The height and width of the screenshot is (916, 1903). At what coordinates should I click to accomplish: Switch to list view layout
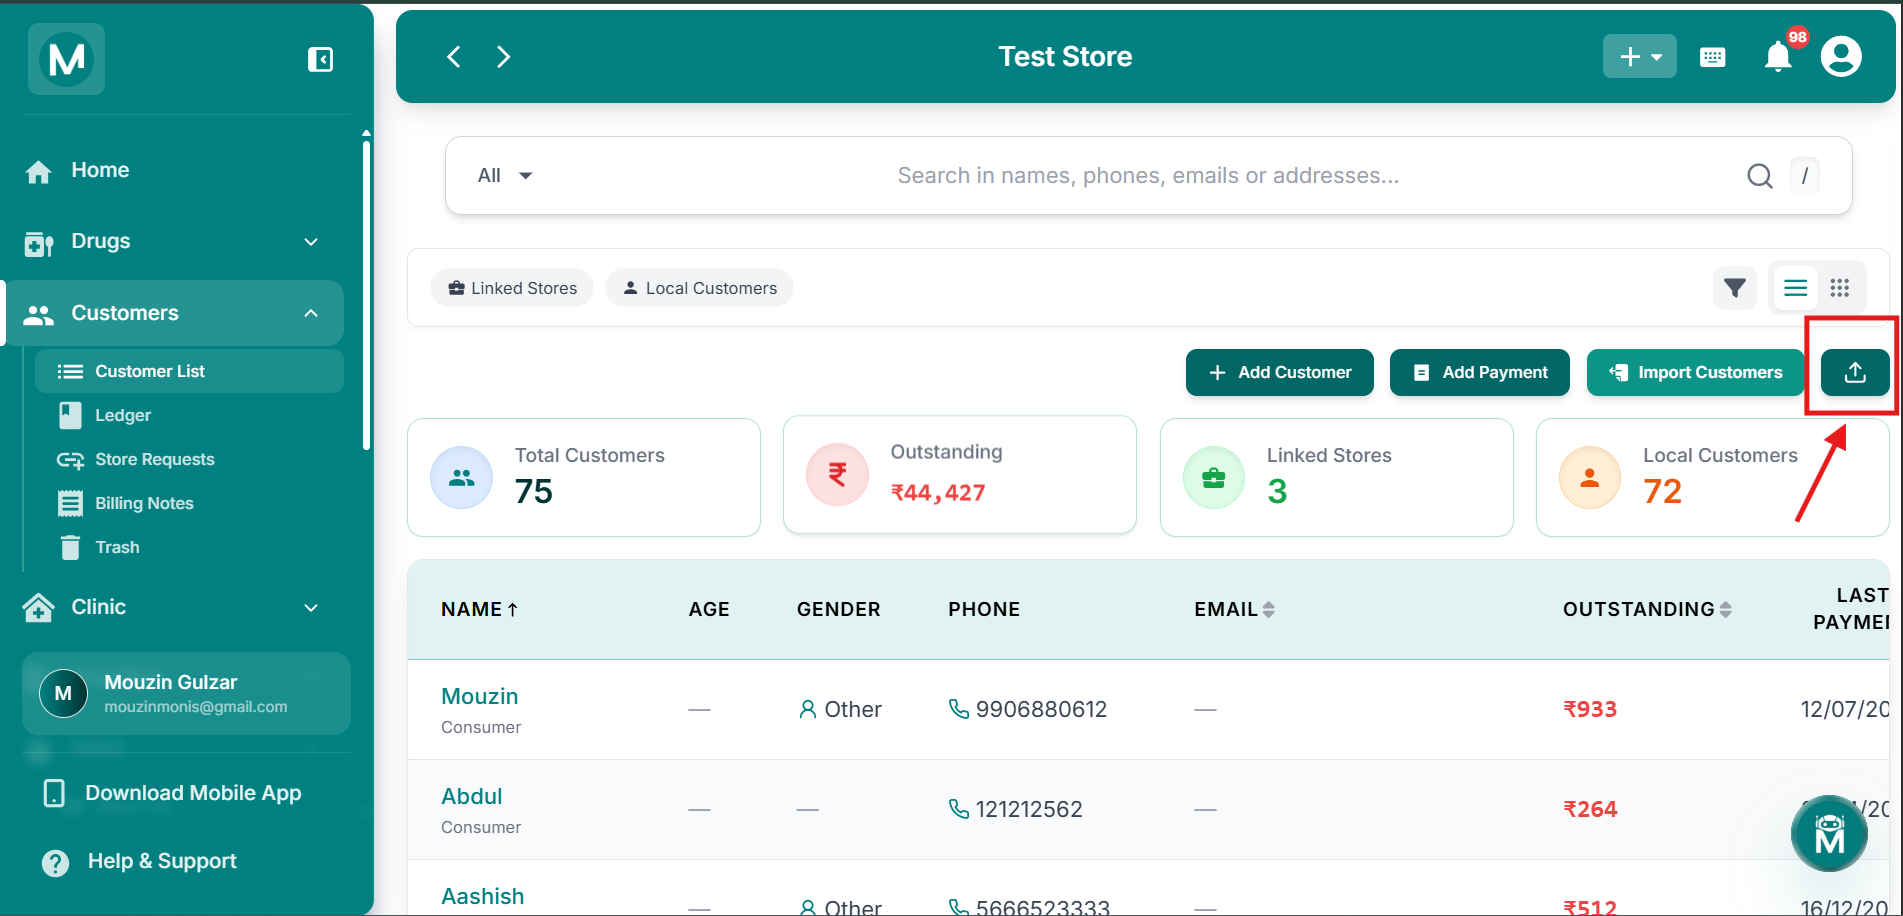point(1796,288)
